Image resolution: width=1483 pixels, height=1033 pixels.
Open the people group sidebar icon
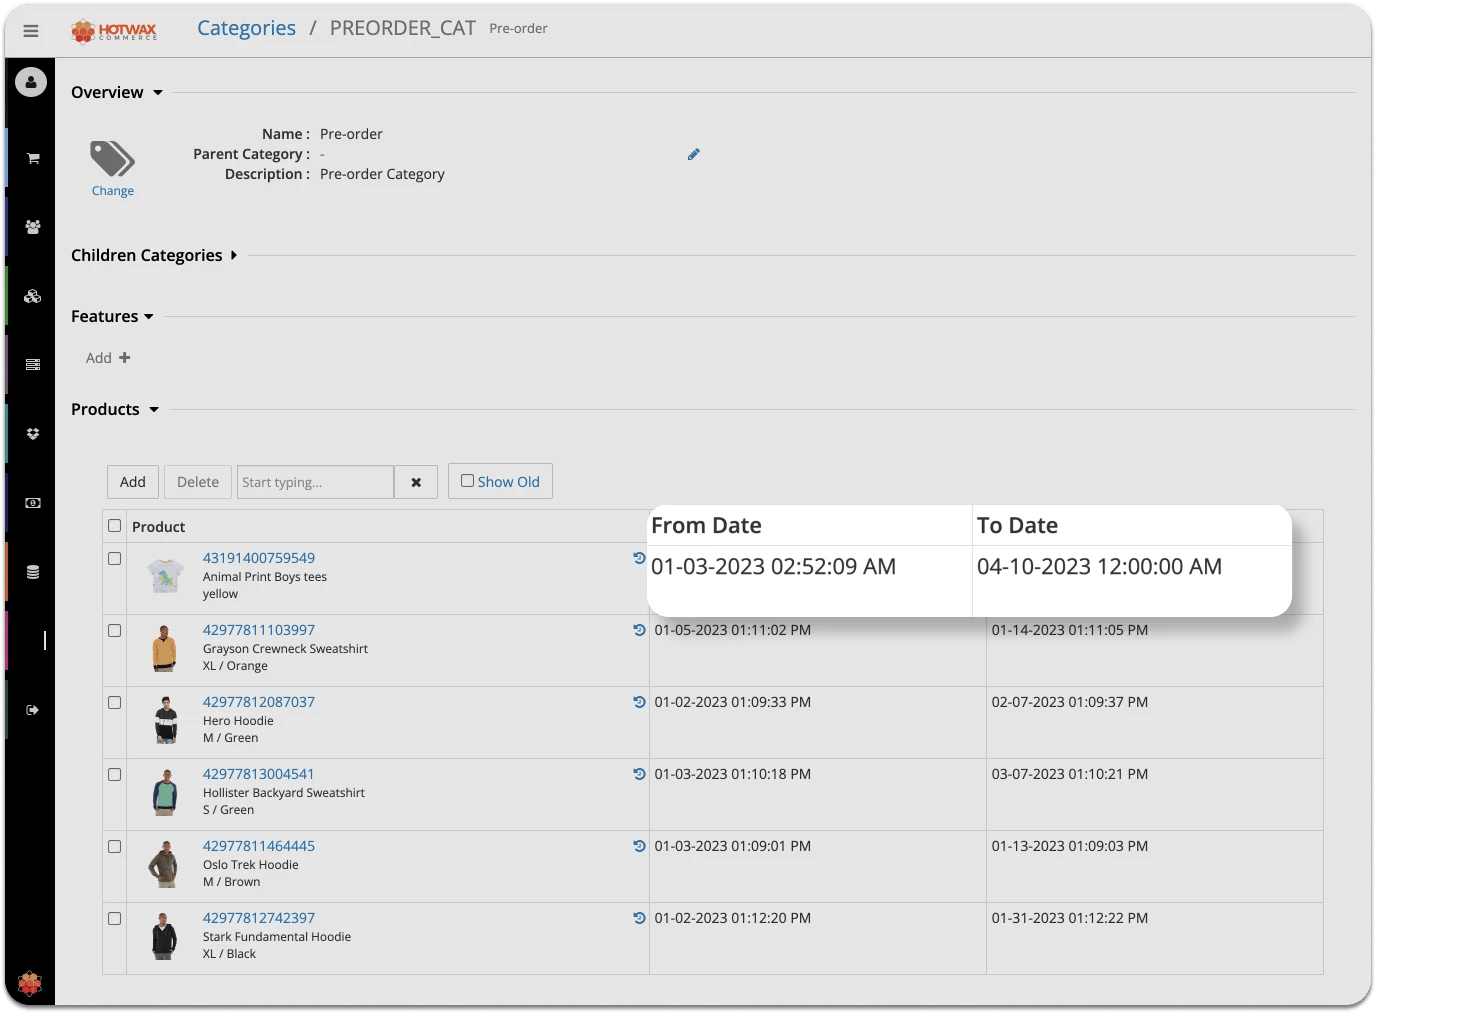click(33, 227)
